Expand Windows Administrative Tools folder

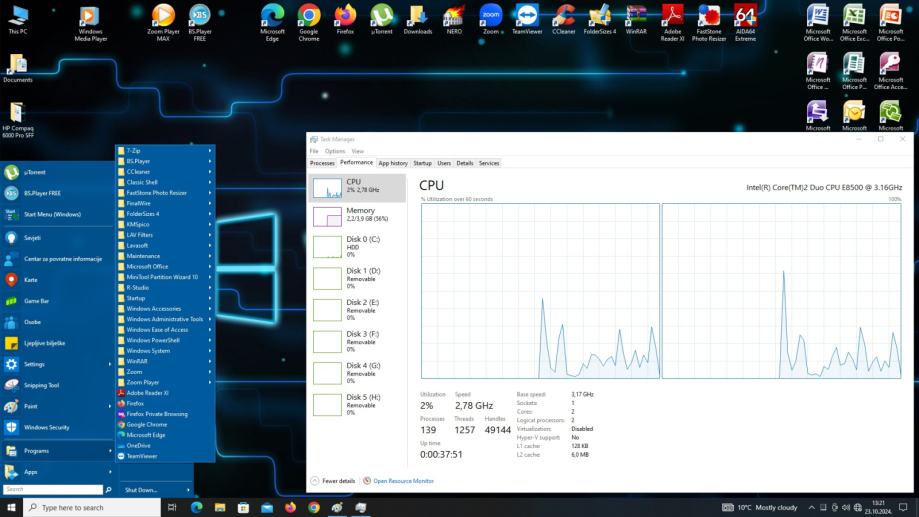coord(165,319)
